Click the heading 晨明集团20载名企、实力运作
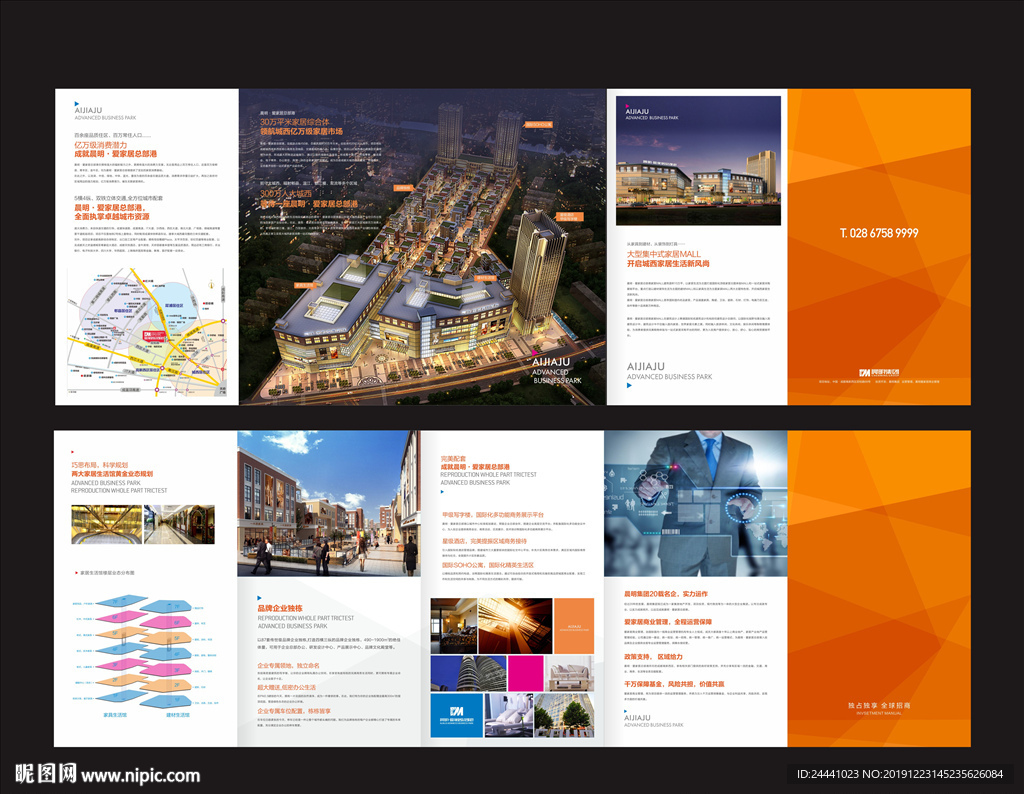The width and height of the screenshot is (1024, 794). (x=665, y=594)
